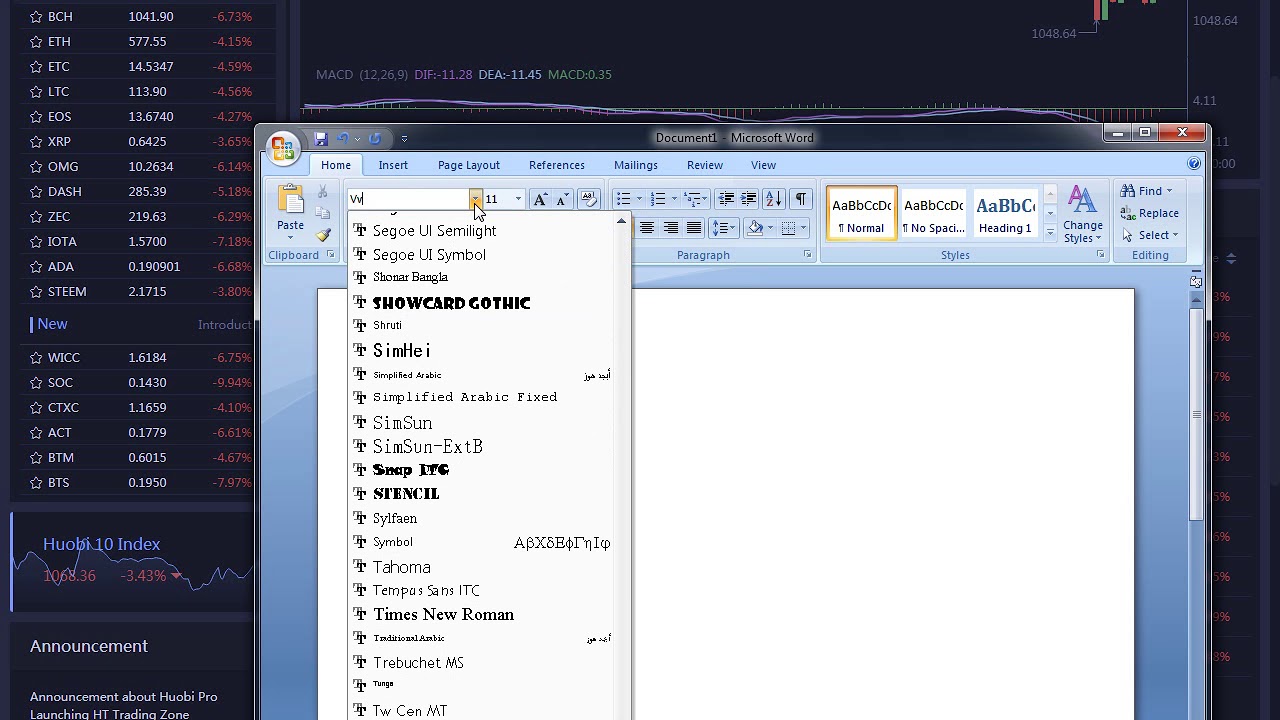Redo action in Quick Access toolbar
Screen dimensions: 1280x720
coord(375,139)
